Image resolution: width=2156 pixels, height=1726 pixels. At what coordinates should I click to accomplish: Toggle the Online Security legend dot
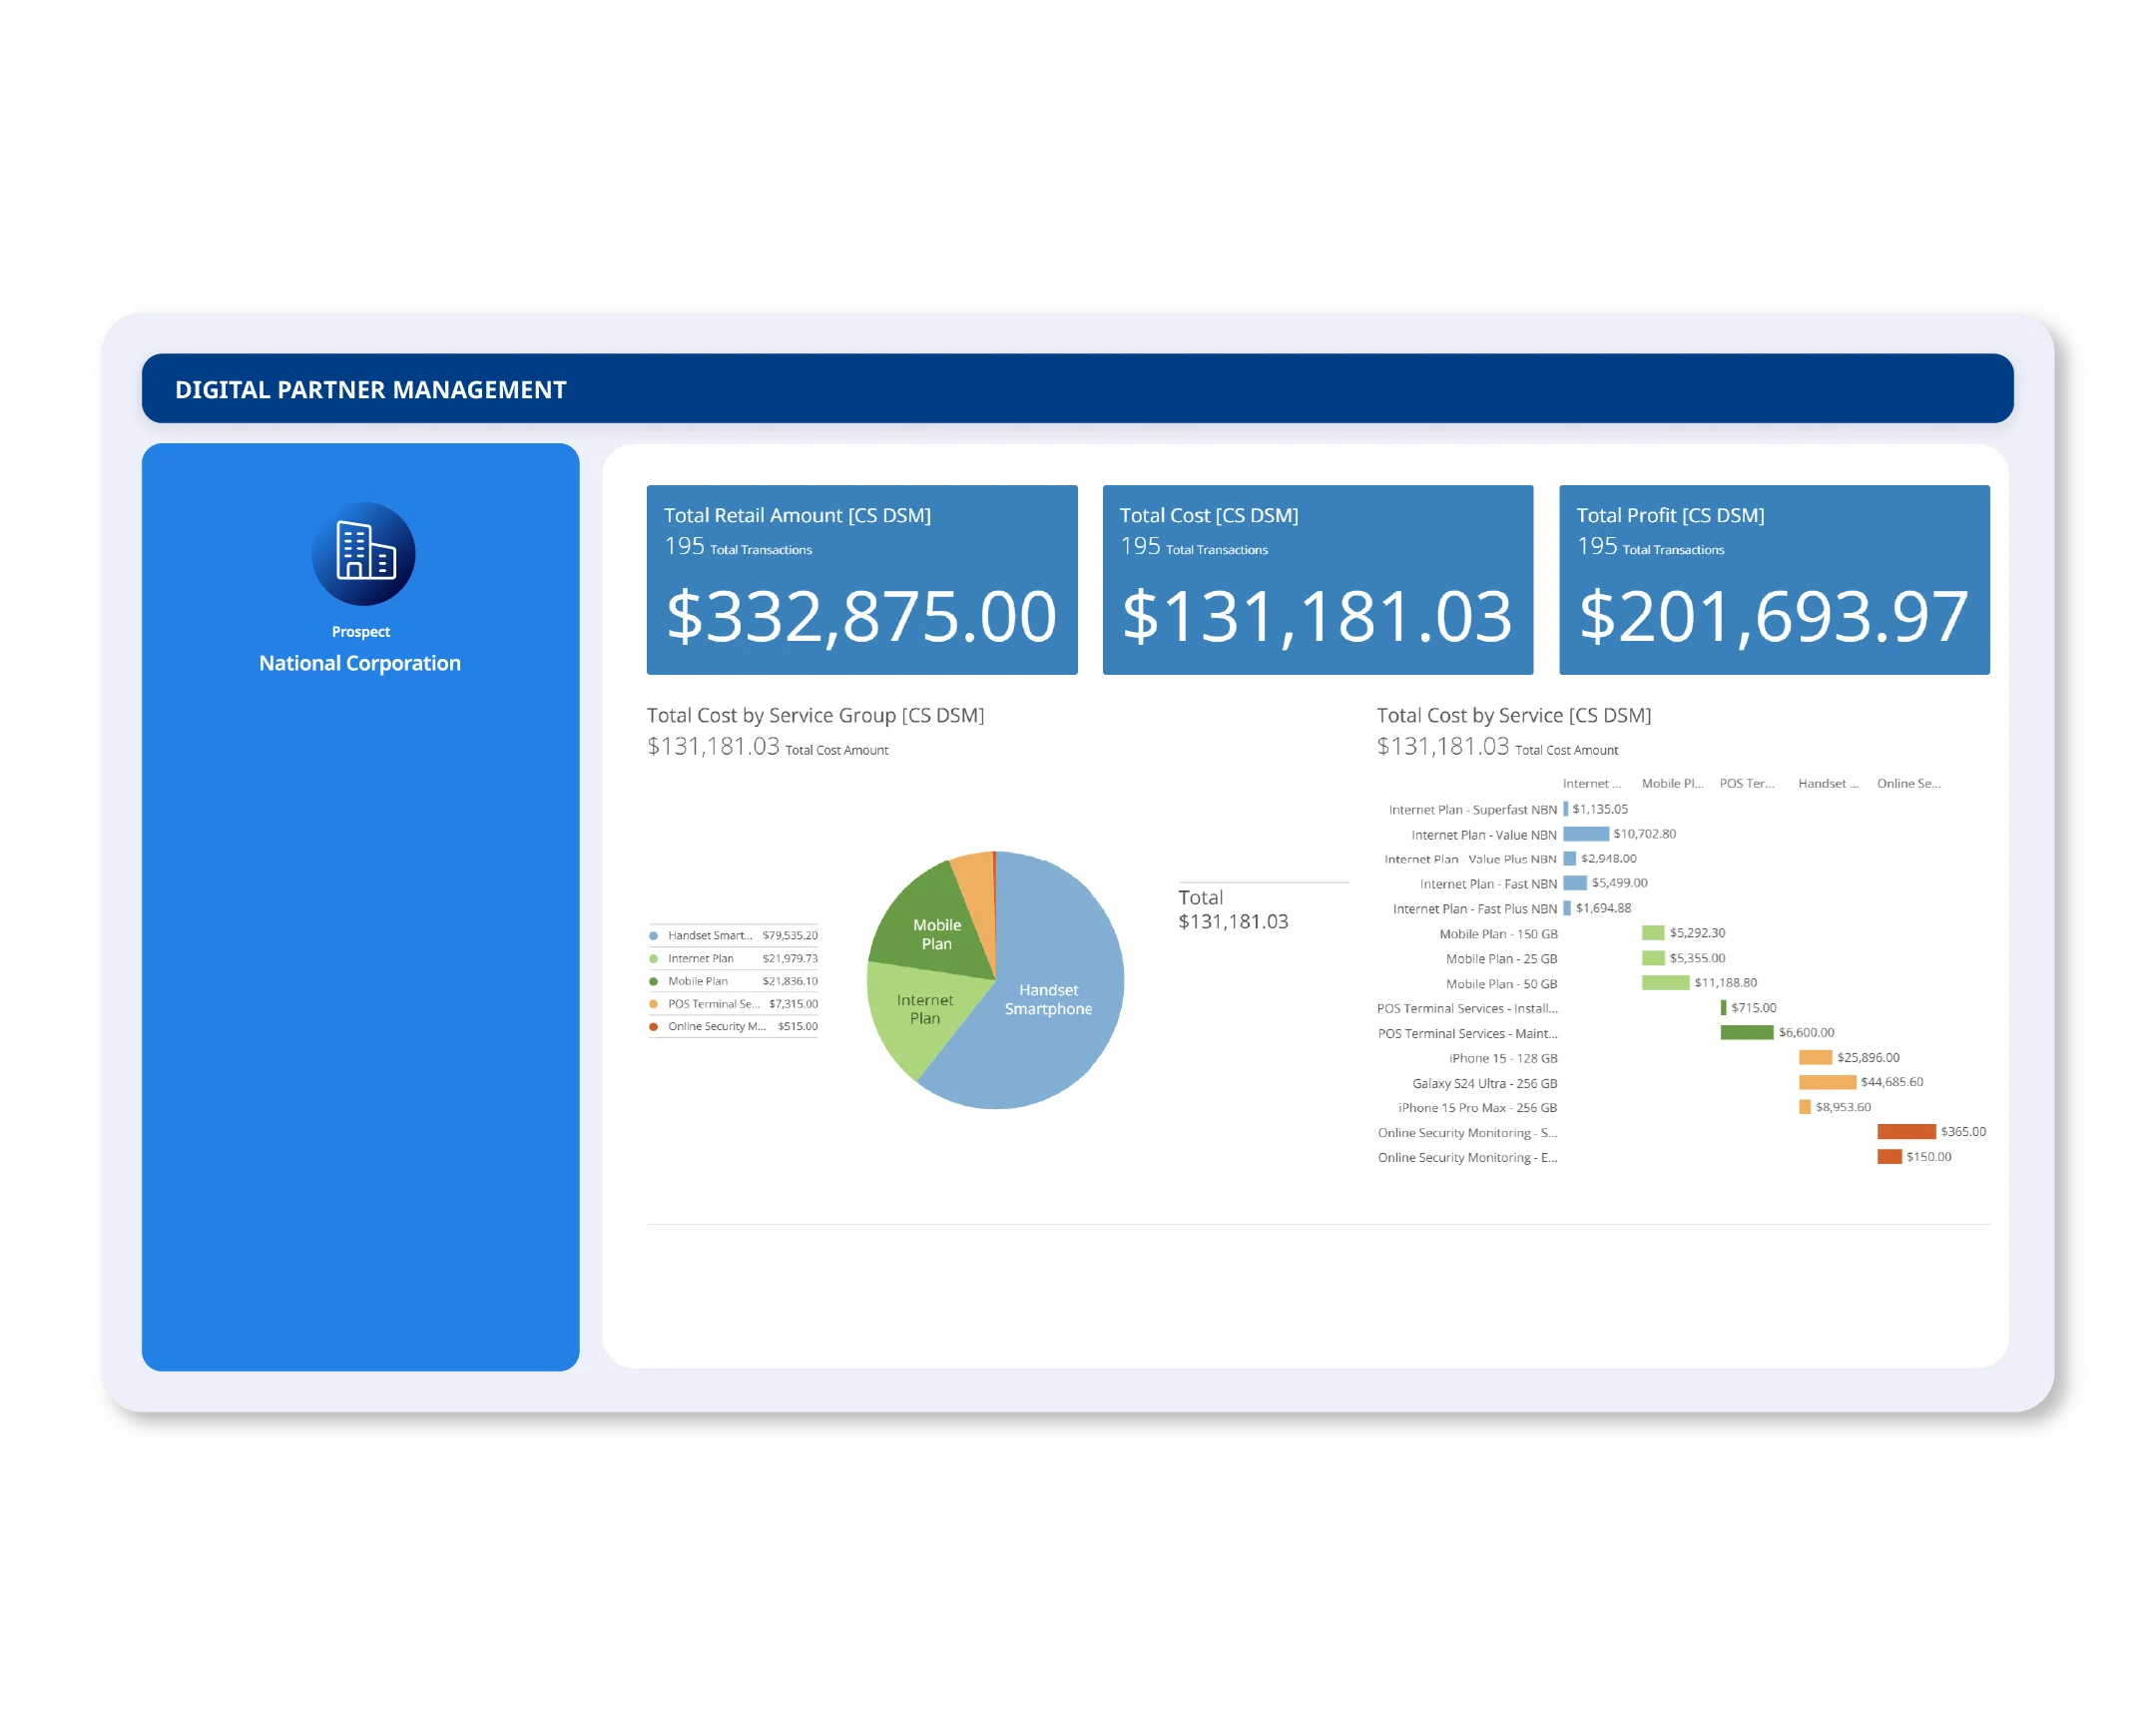point(654,1026)
